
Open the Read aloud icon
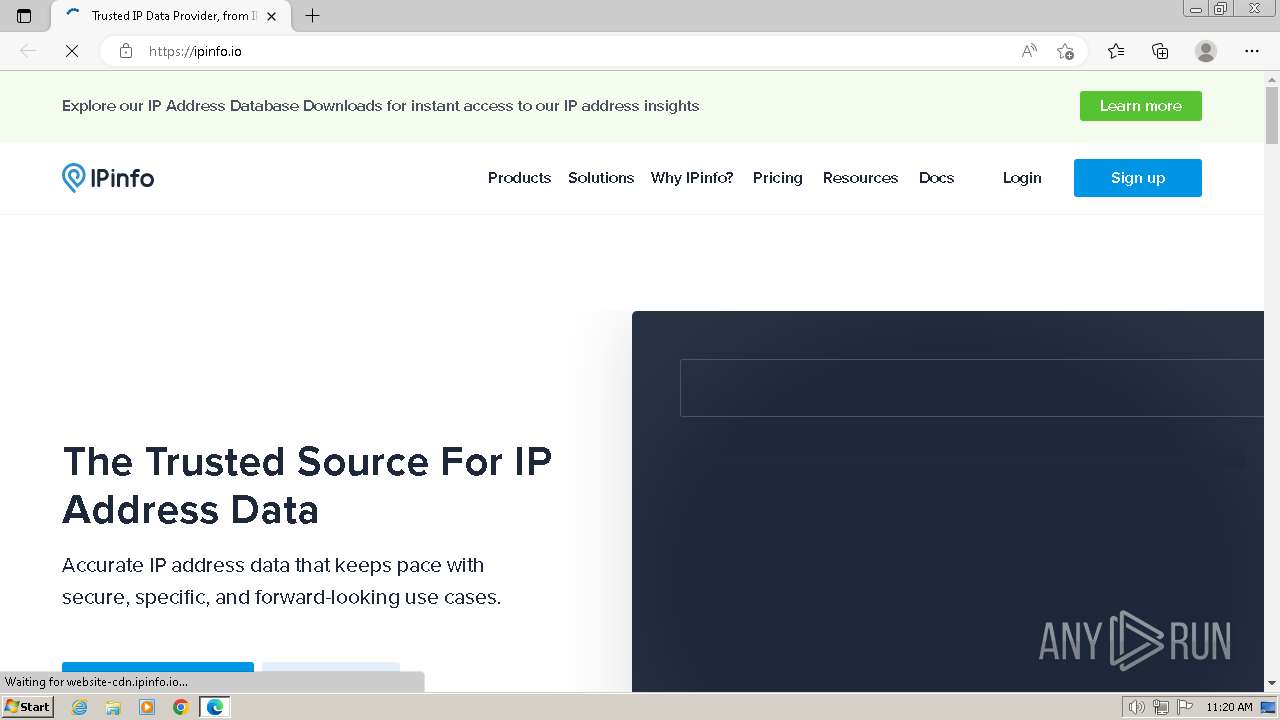[1029, 51]
